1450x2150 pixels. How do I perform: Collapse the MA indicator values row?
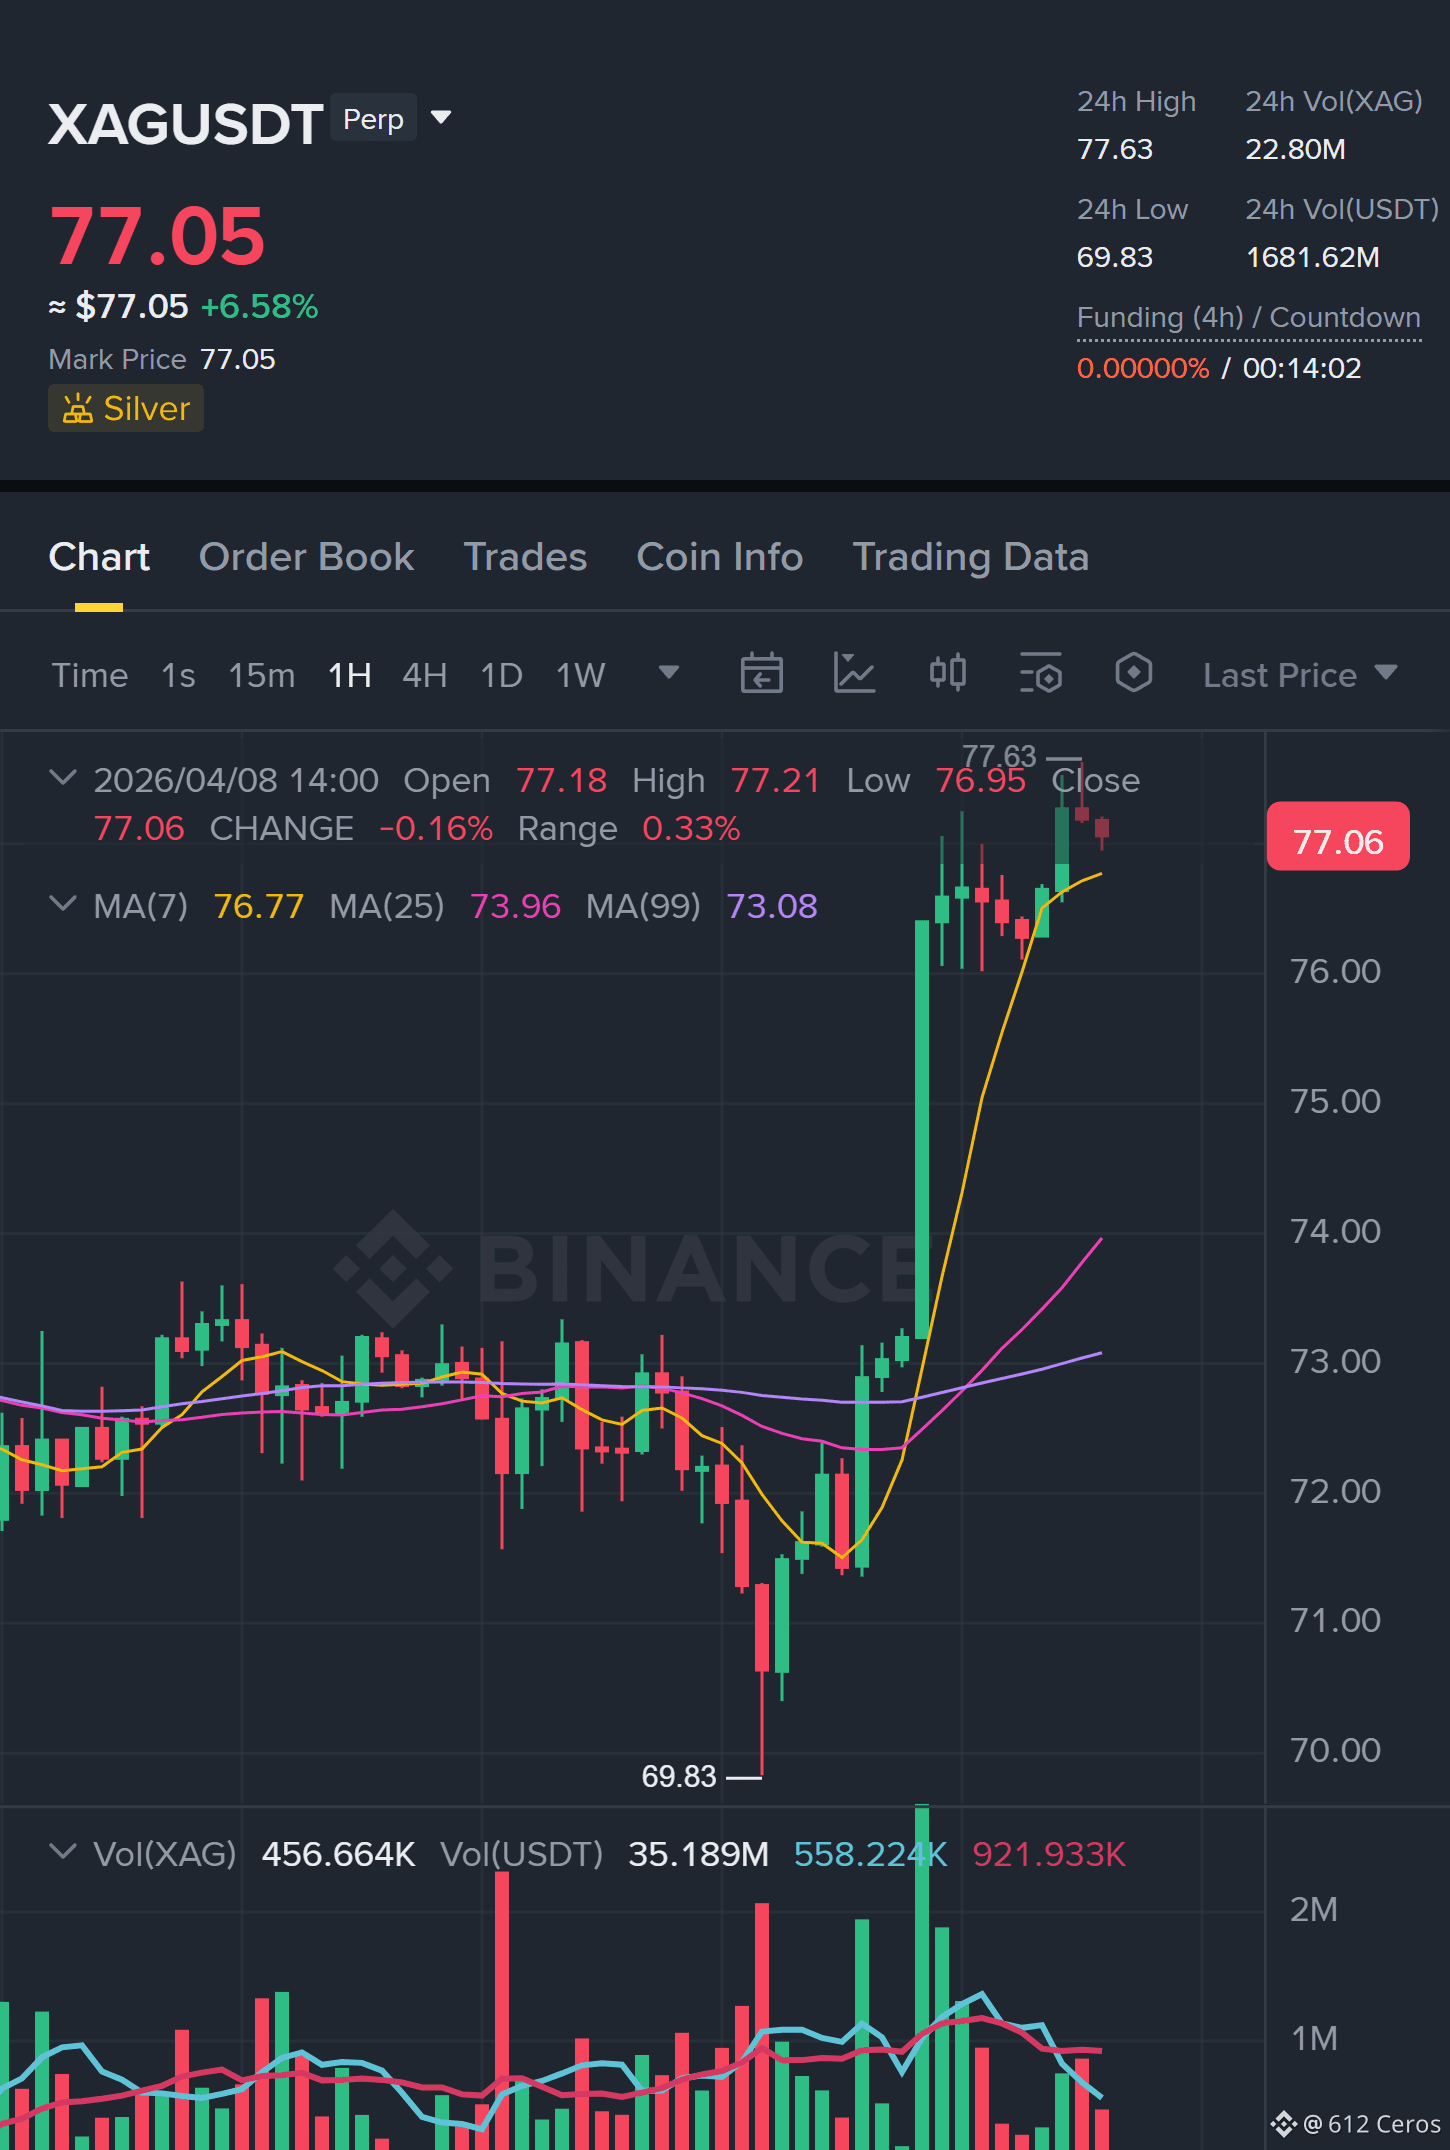click(62, 904)
